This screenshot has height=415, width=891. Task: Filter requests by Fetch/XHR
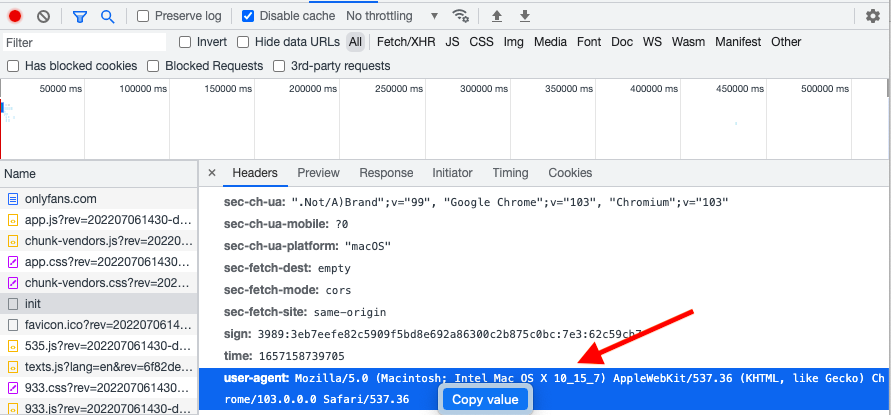tap(404, 42)
